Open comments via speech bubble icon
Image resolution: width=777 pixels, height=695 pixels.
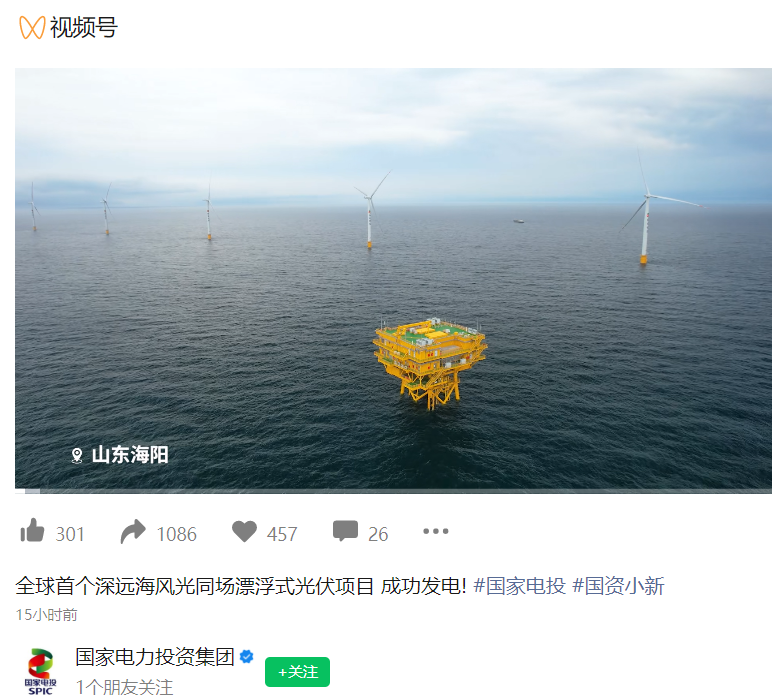tap(345, 532)
